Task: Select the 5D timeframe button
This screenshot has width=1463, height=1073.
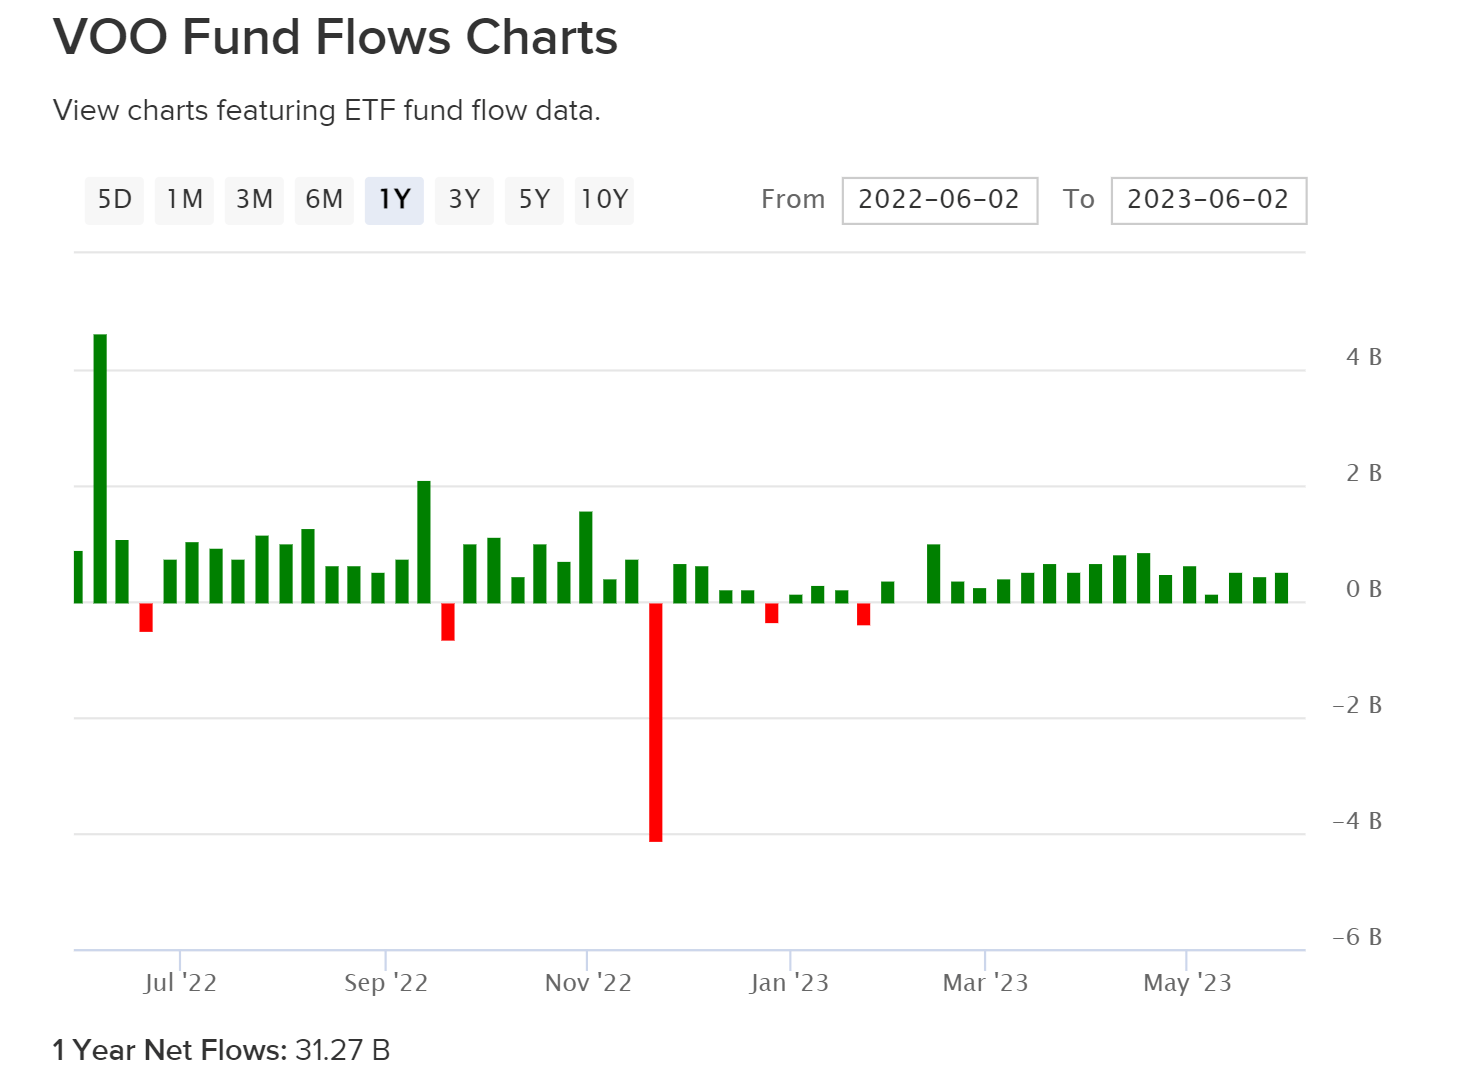Action: pos(113,200)
